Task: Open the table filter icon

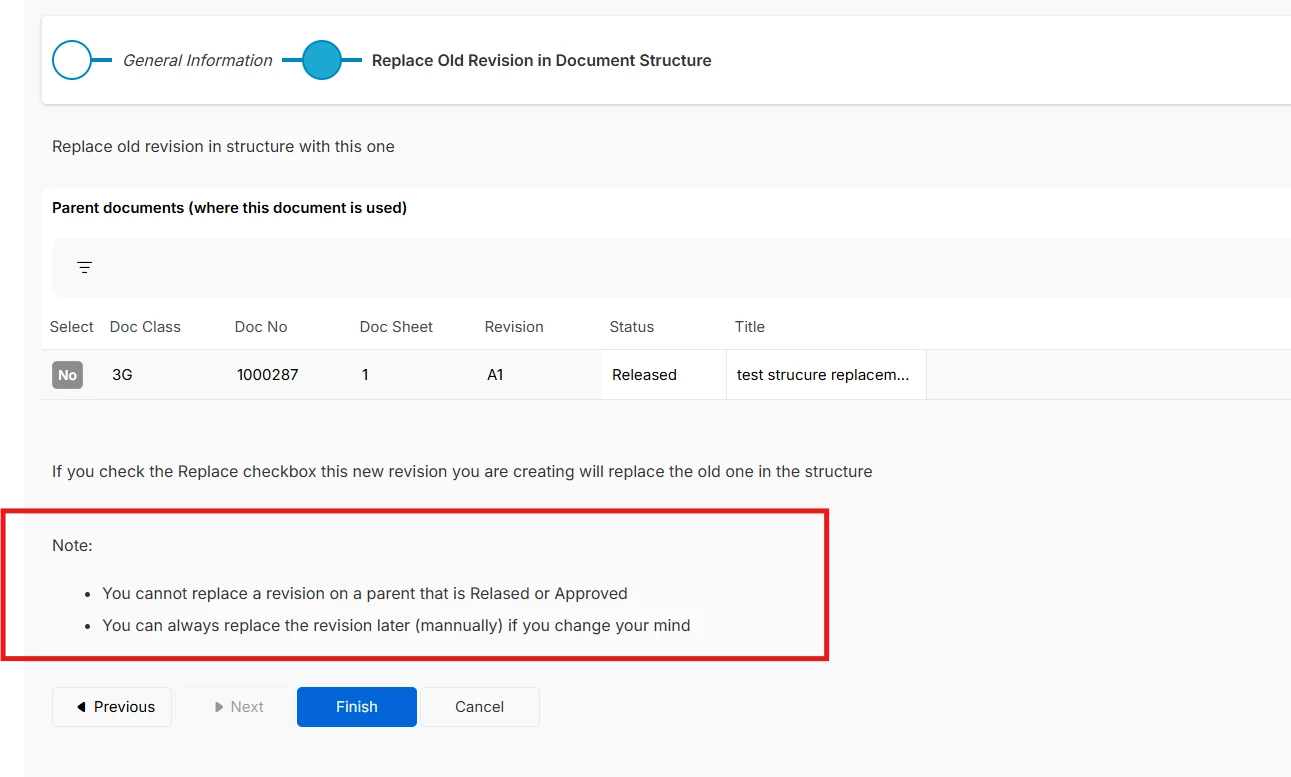Action: point(85,268)
